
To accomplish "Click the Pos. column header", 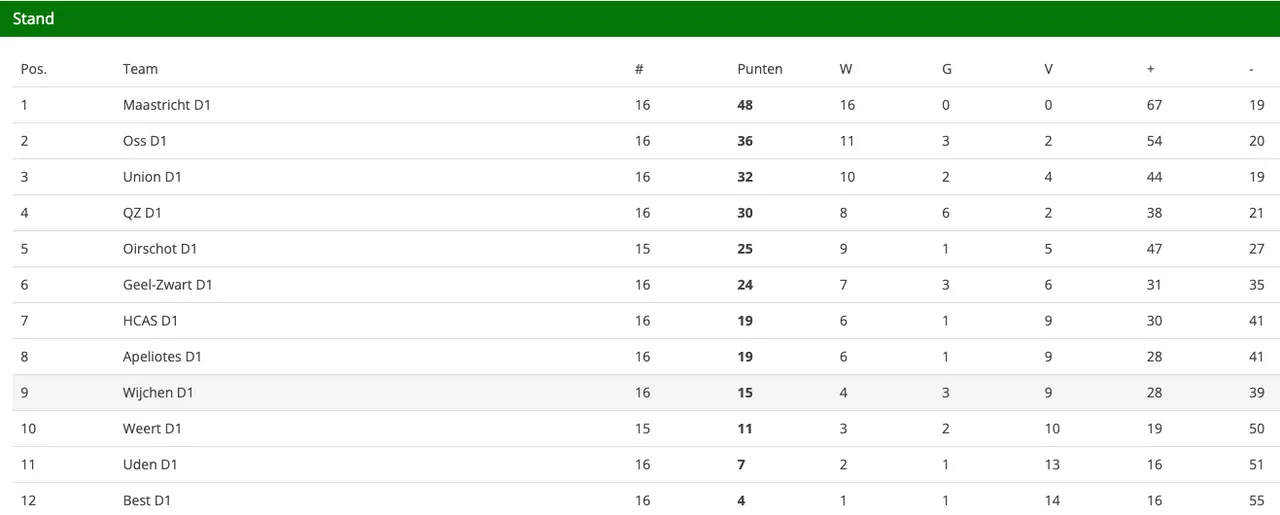I will pyautogui.click(x=34, y=69).
